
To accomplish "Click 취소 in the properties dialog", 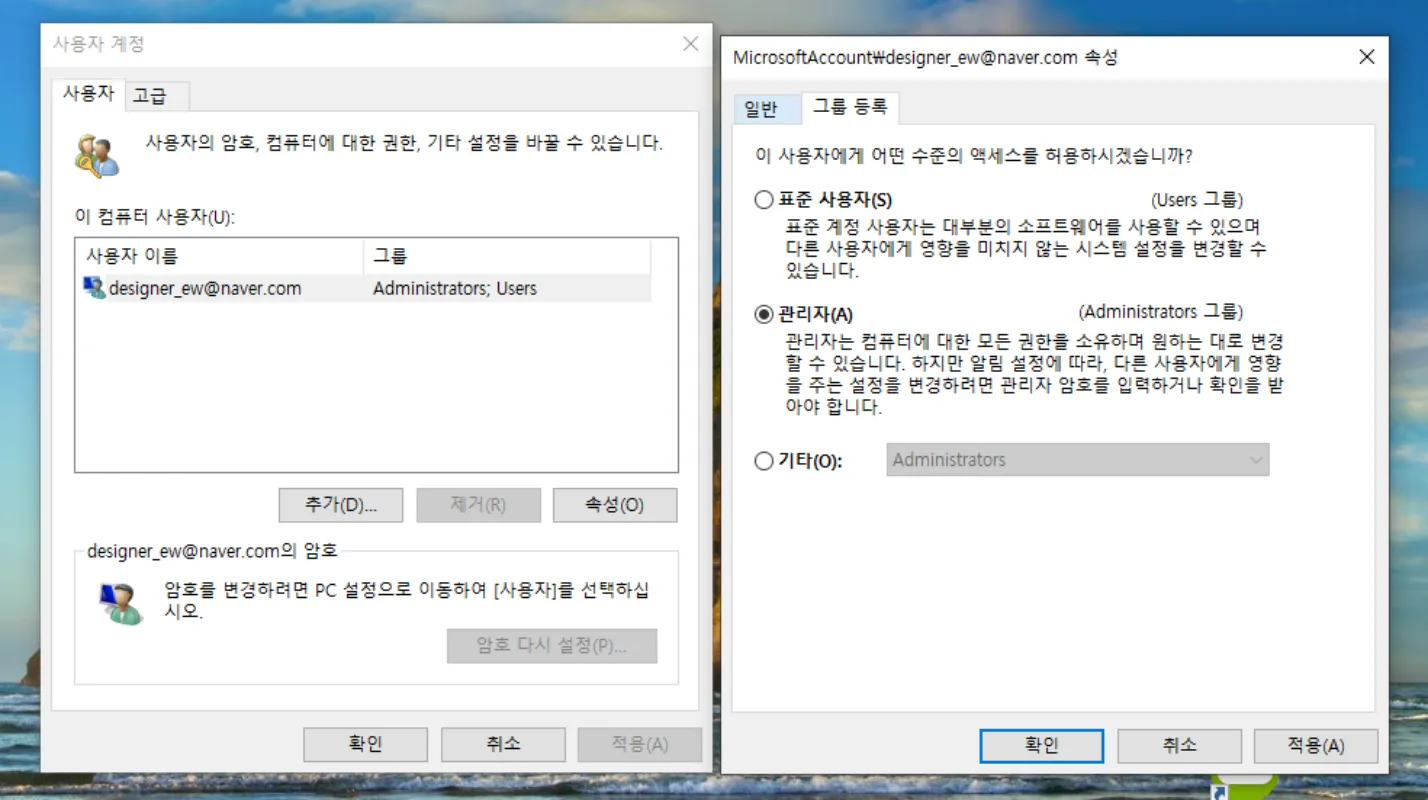I will click(x=1178, y=745).
